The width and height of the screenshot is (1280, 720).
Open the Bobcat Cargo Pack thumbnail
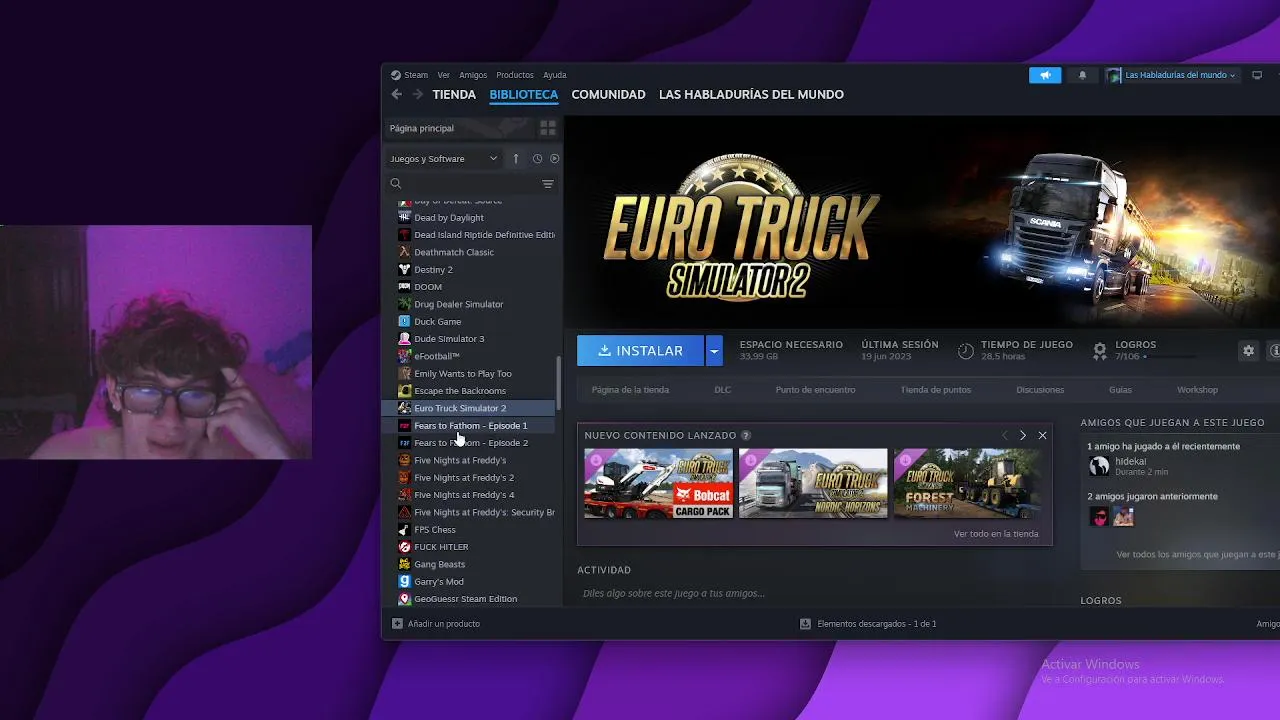coord(658,483)
